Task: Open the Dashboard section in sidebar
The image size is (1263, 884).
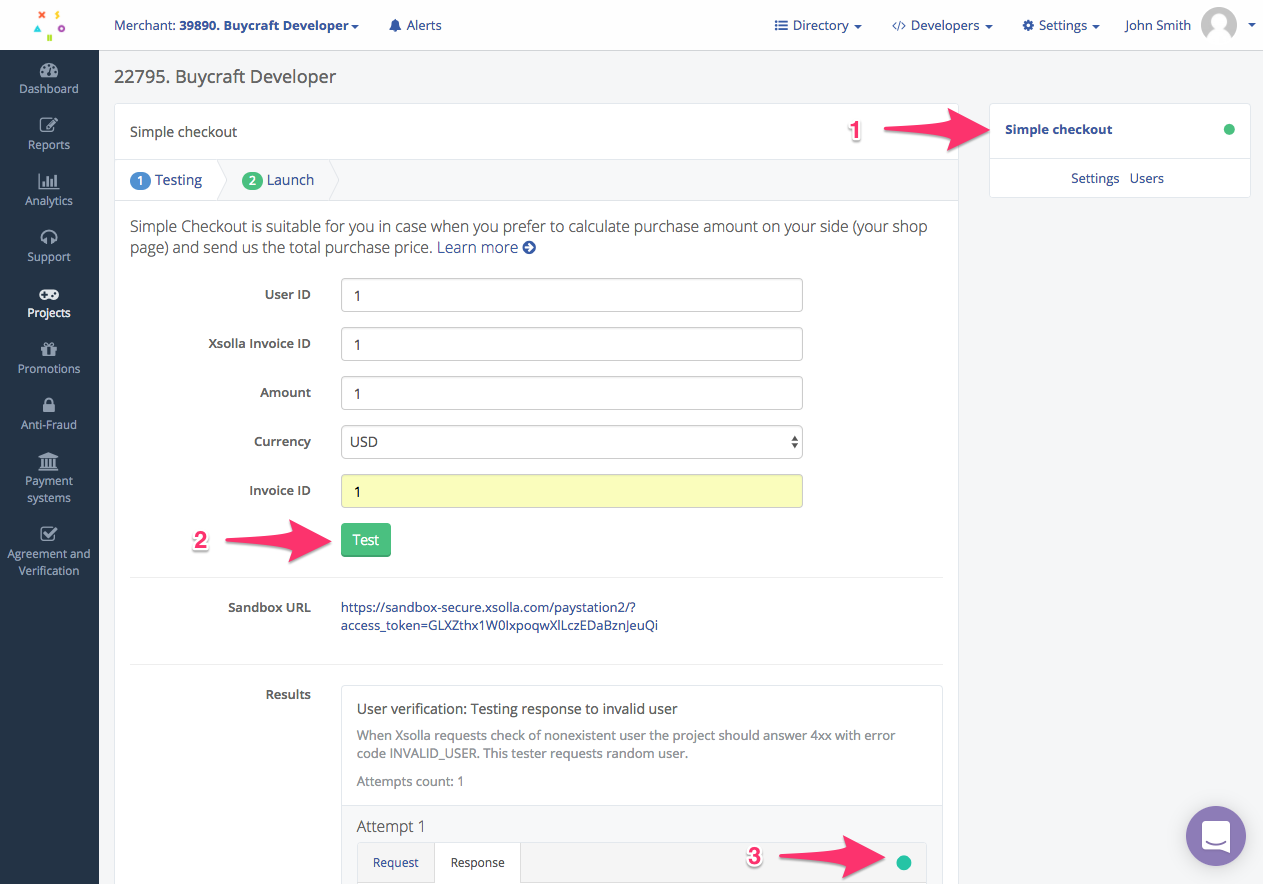Action: [x=49, y=79]
